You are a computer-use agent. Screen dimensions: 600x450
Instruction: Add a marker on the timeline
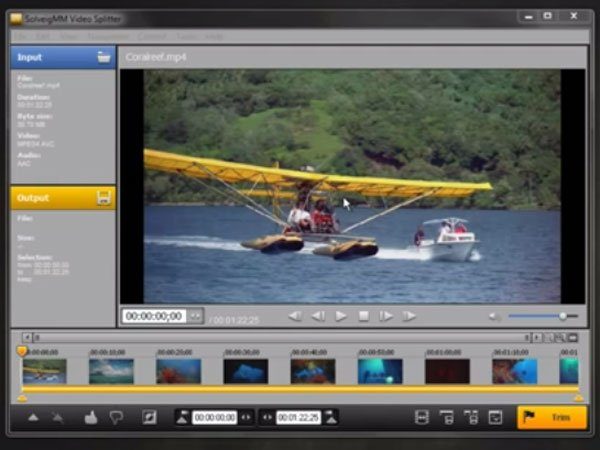pyautogui.click(x=33, y=417)
